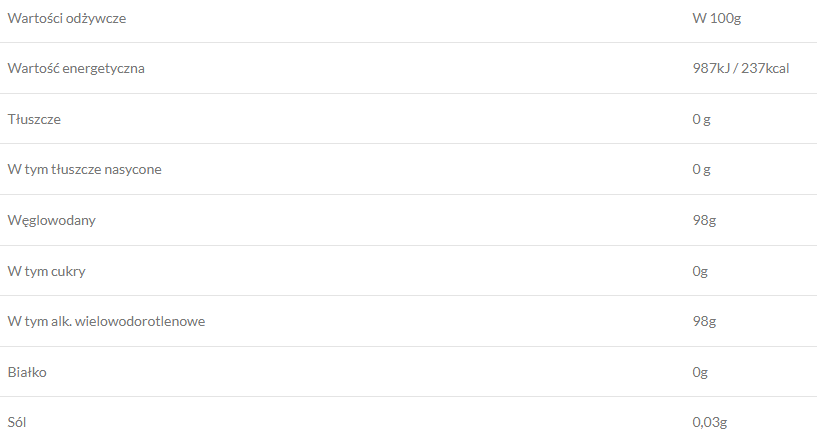
Task: Select "W tym tłuszcze nasycone" label
Action: point(84,169)
